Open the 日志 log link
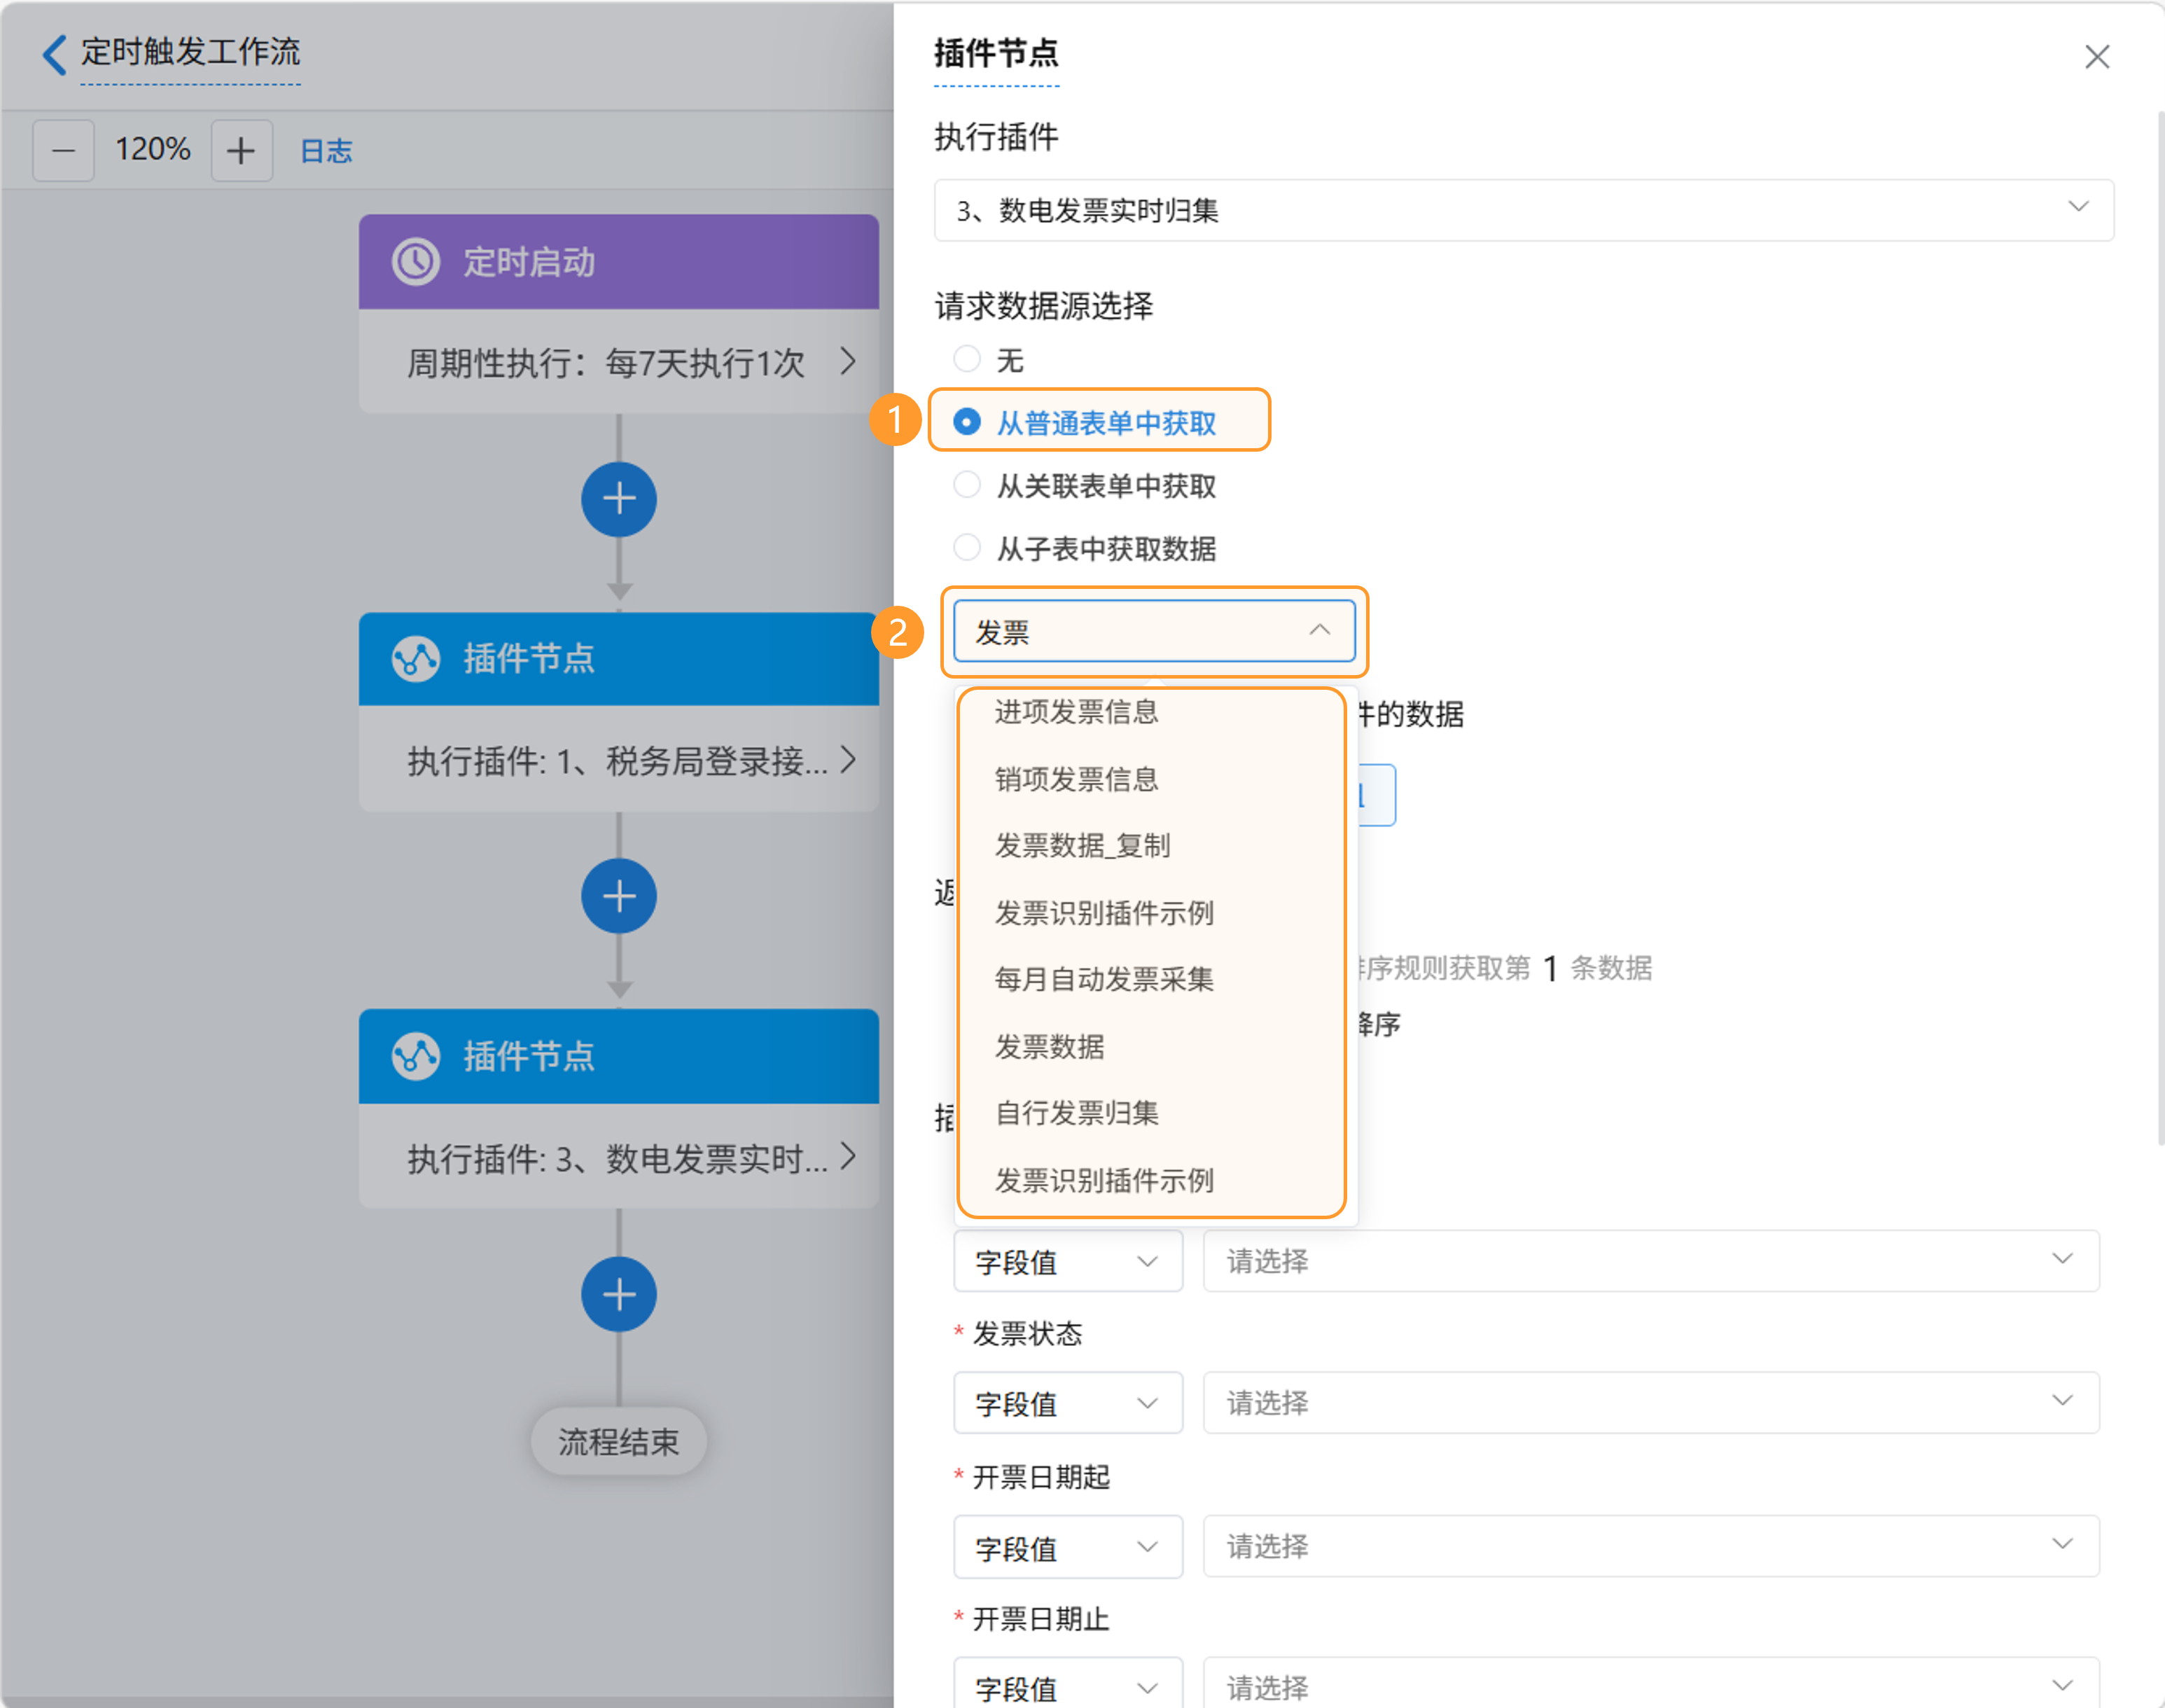This screenshot has width=2165, height=1708. click(326, 151)
